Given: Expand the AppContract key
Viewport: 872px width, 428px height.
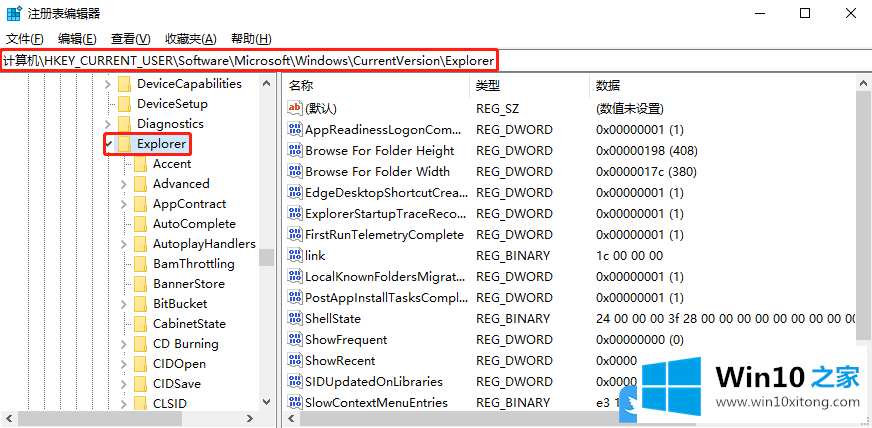Looking at the screenshot, I should click(123, 204).
